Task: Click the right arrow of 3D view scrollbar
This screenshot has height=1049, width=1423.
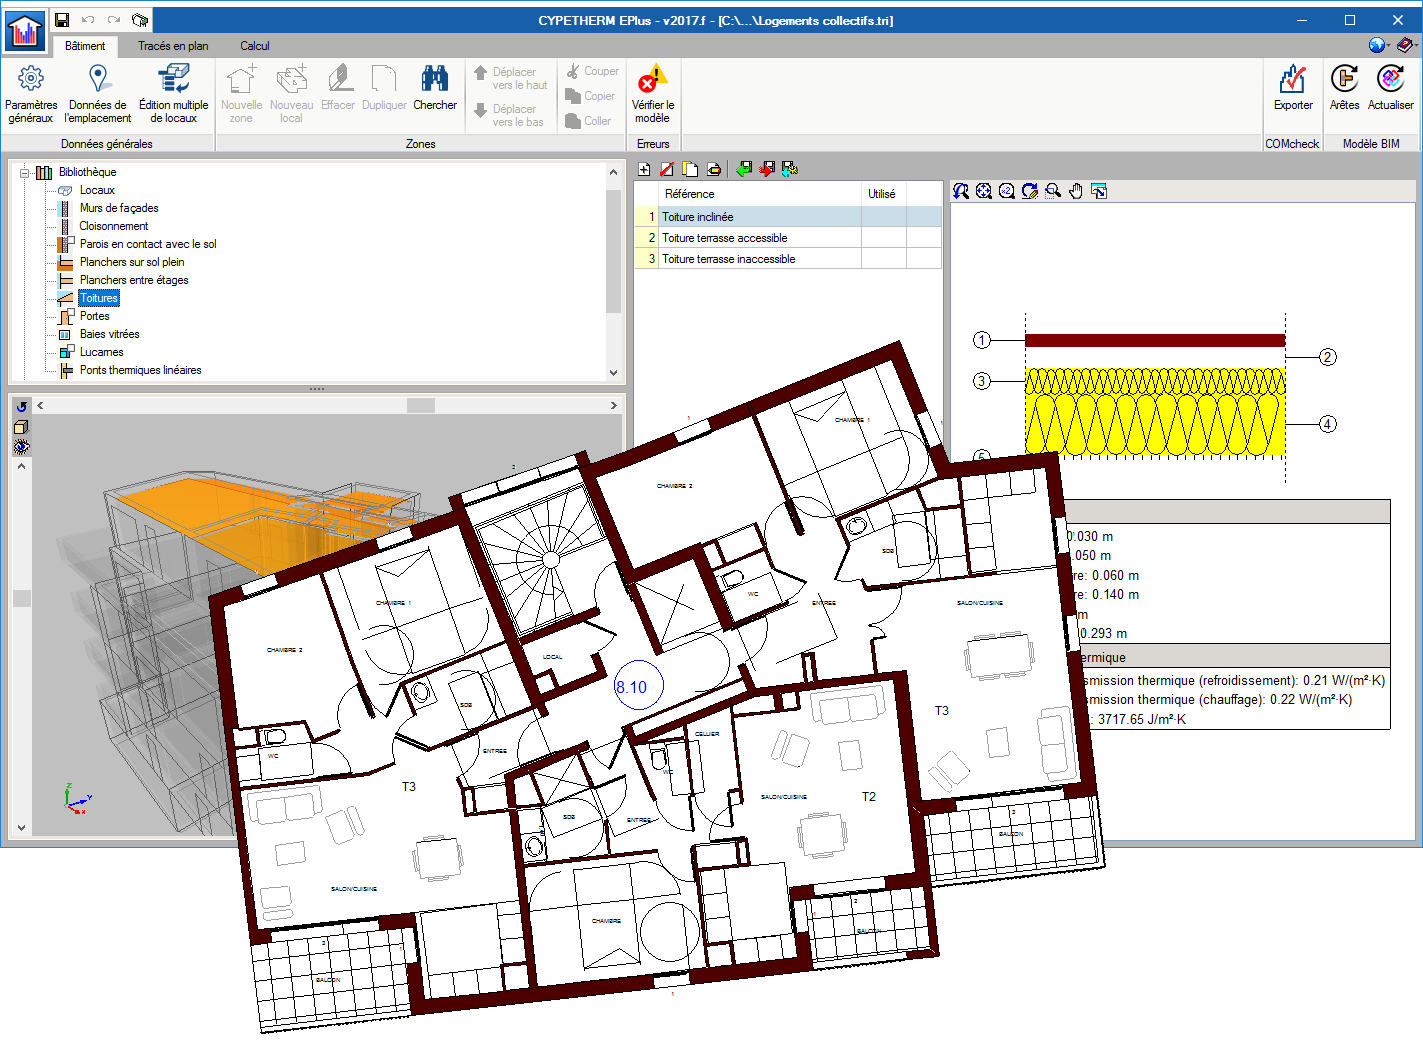Action: click(x=614, y=406)
